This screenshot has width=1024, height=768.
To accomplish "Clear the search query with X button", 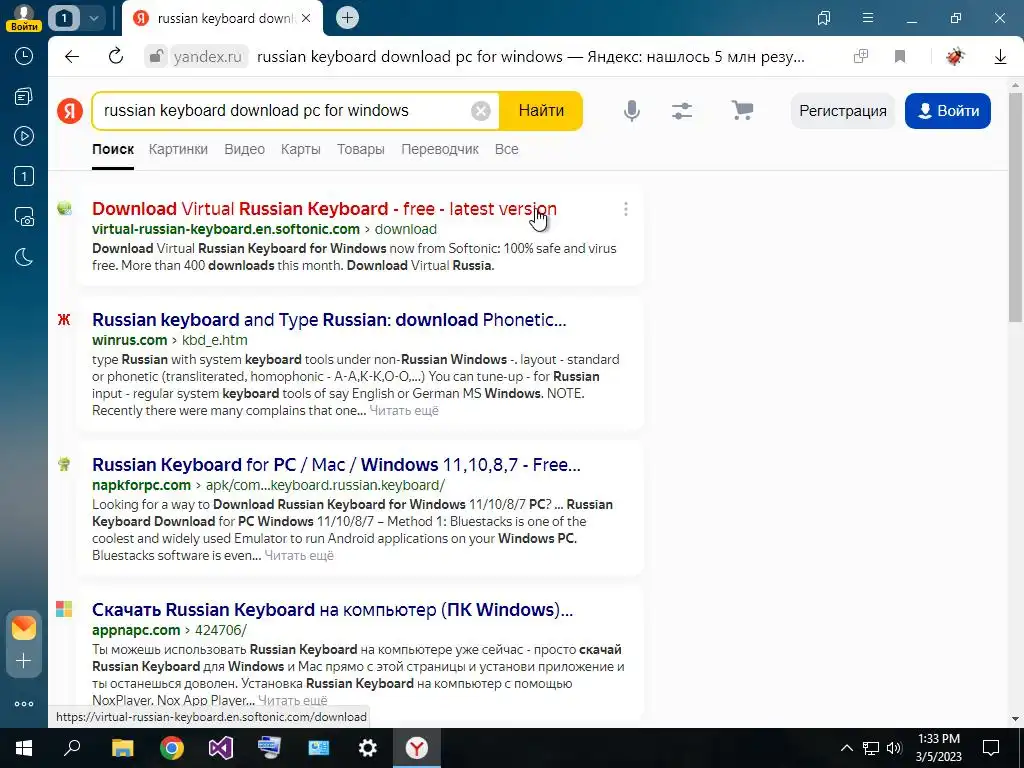I will [481, 111].
